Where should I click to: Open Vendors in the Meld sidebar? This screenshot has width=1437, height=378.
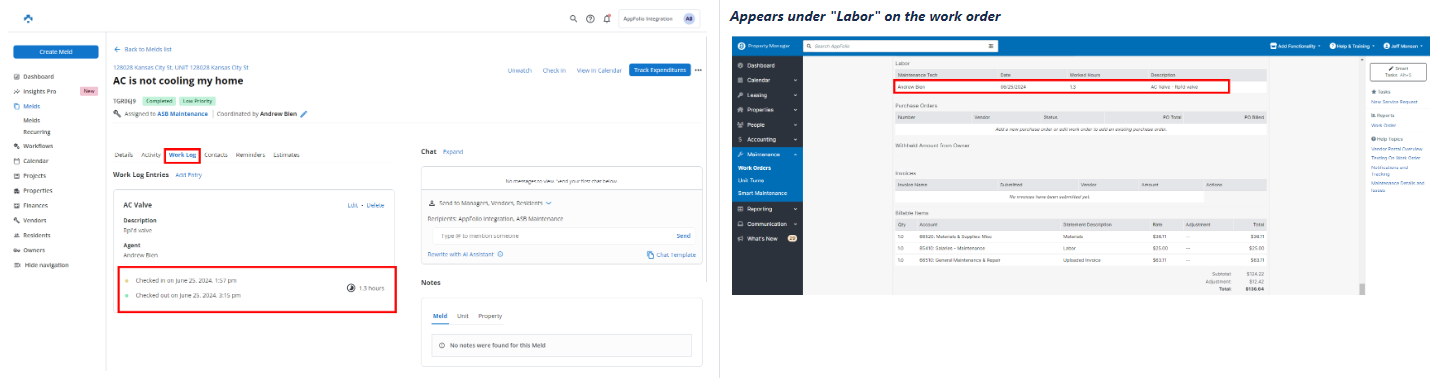(x=35, y=220)
